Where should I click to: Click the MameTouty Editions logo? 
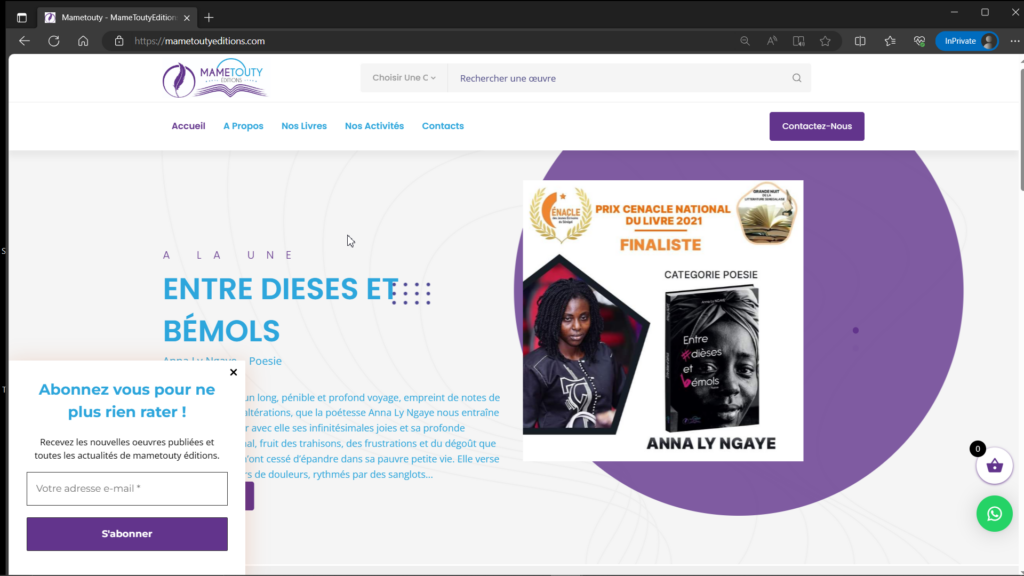(215, 79)
